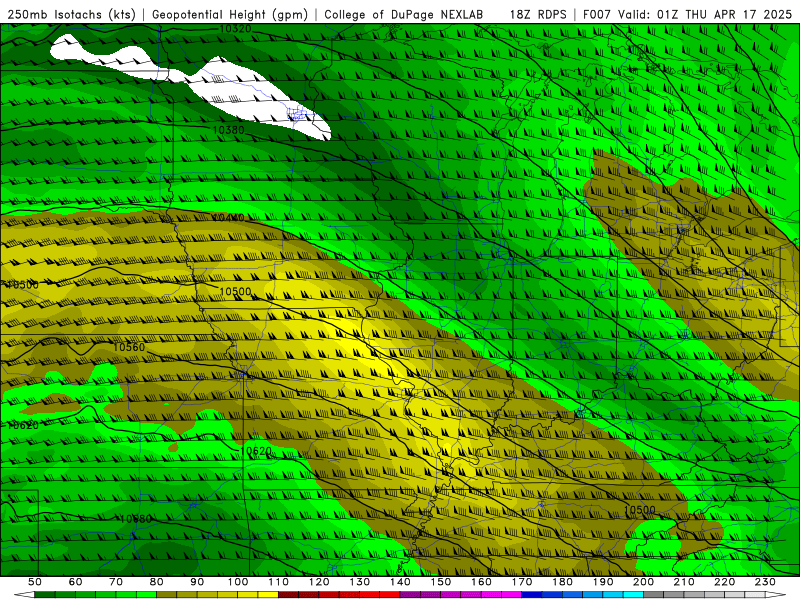800x600 pixels.
Task: Select the cyan swatch just left of 200
Action: (634, 595)
